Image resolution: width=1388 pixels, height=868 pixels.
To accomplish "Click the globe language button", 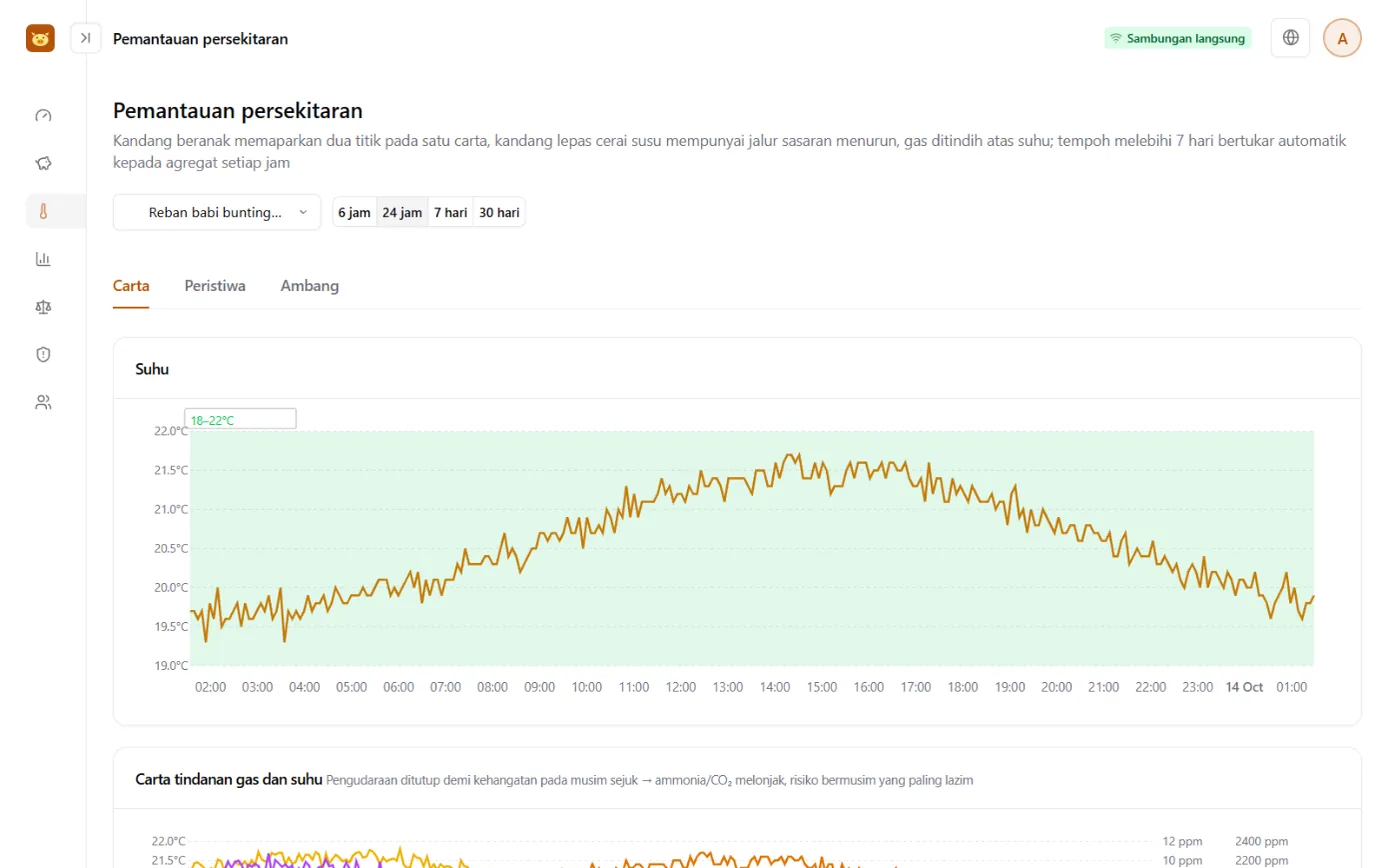I will pos(1290,38).
